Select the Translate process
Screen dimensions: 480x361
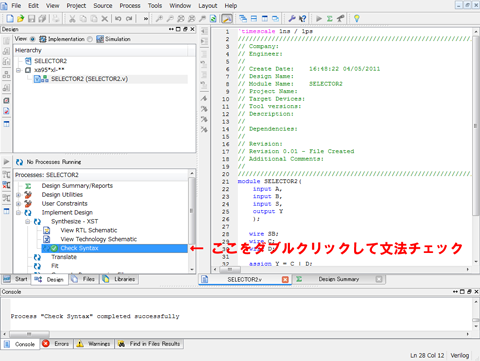click(64, 257)
